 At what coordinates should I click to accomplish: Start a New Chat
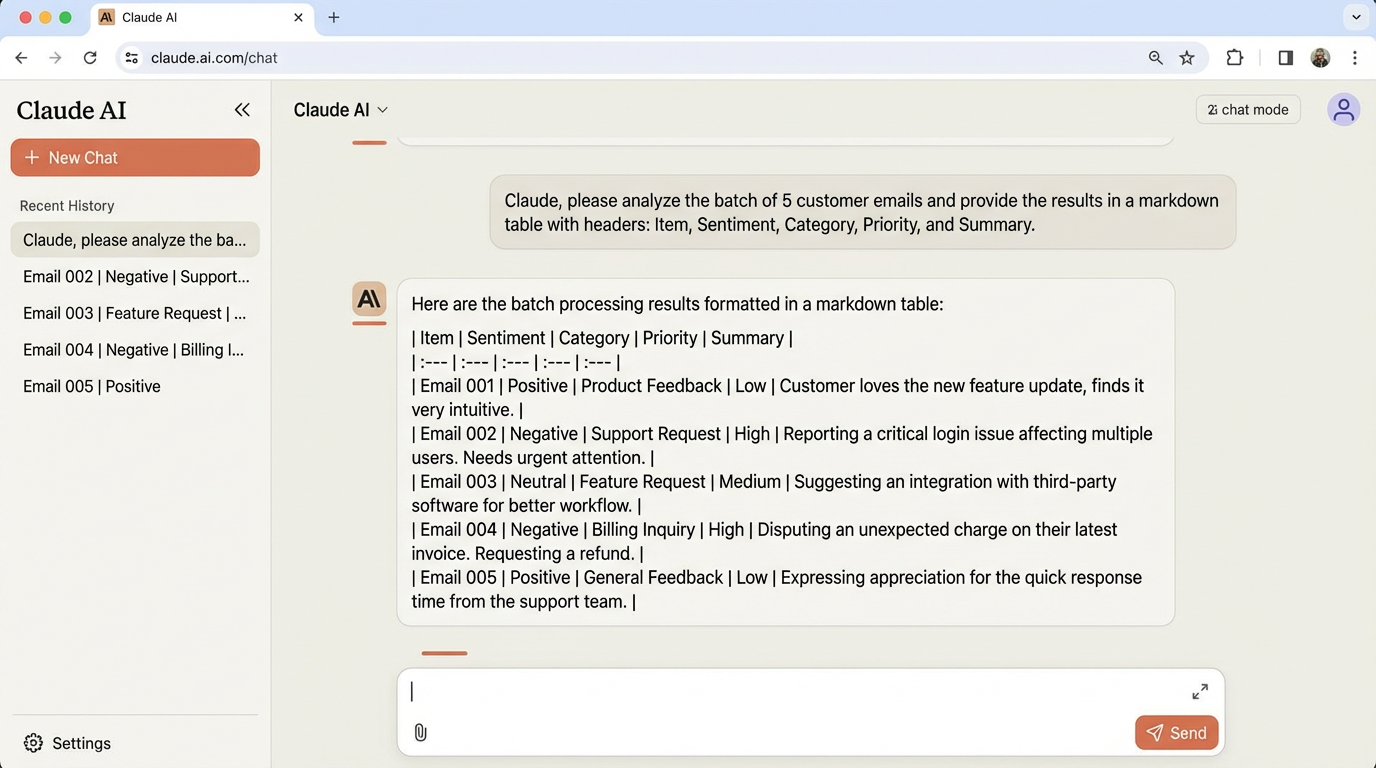(x=135, y=158)
